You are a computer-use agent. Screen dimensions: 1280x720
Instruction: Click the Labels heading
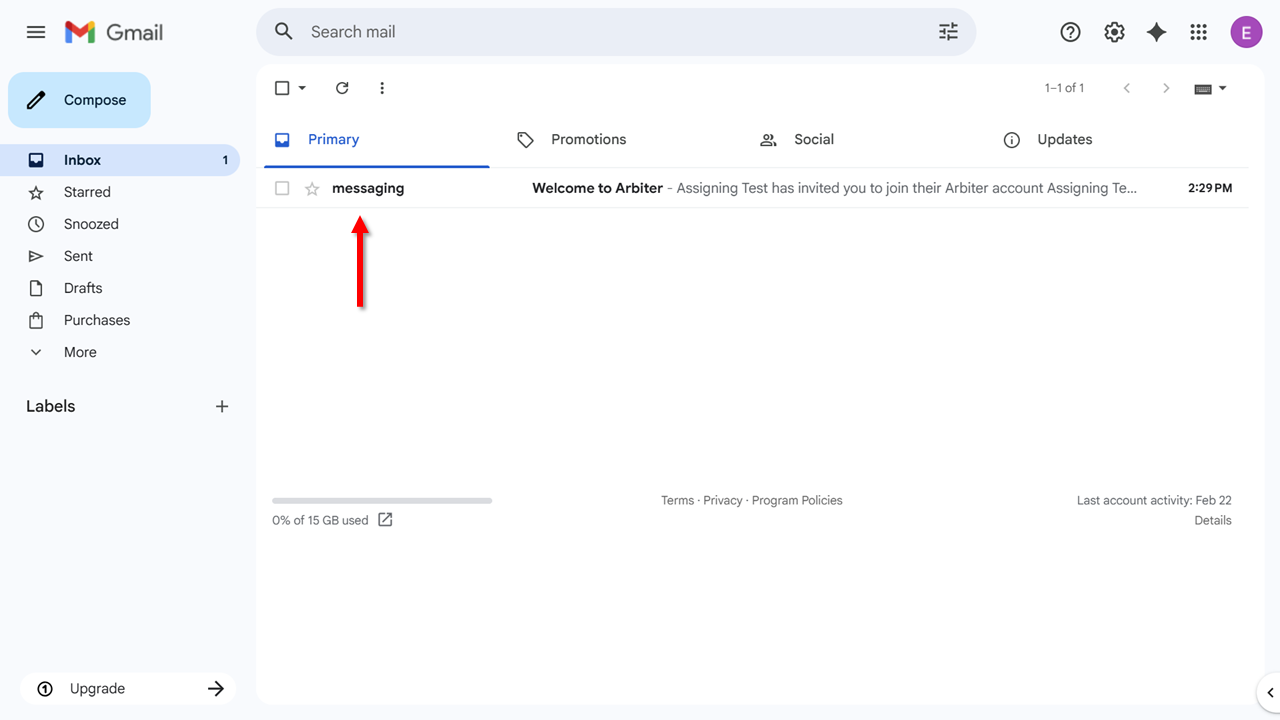coord(51,406)
